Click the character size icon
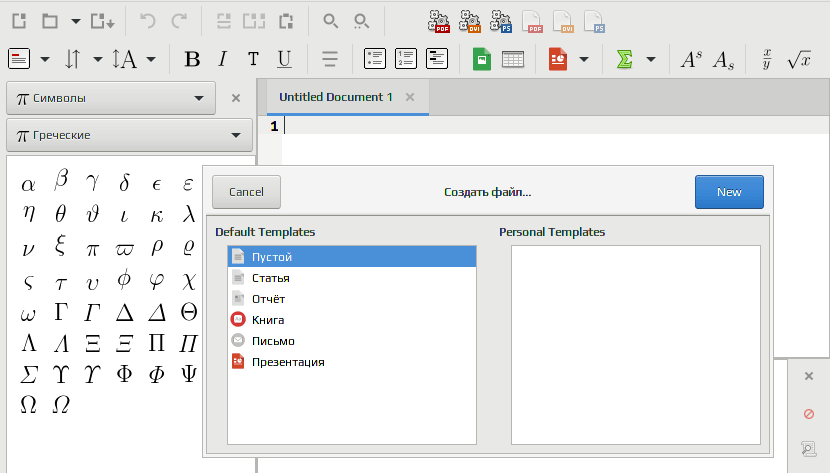This screenshot has height=473, width=830. tap(124, 59)
